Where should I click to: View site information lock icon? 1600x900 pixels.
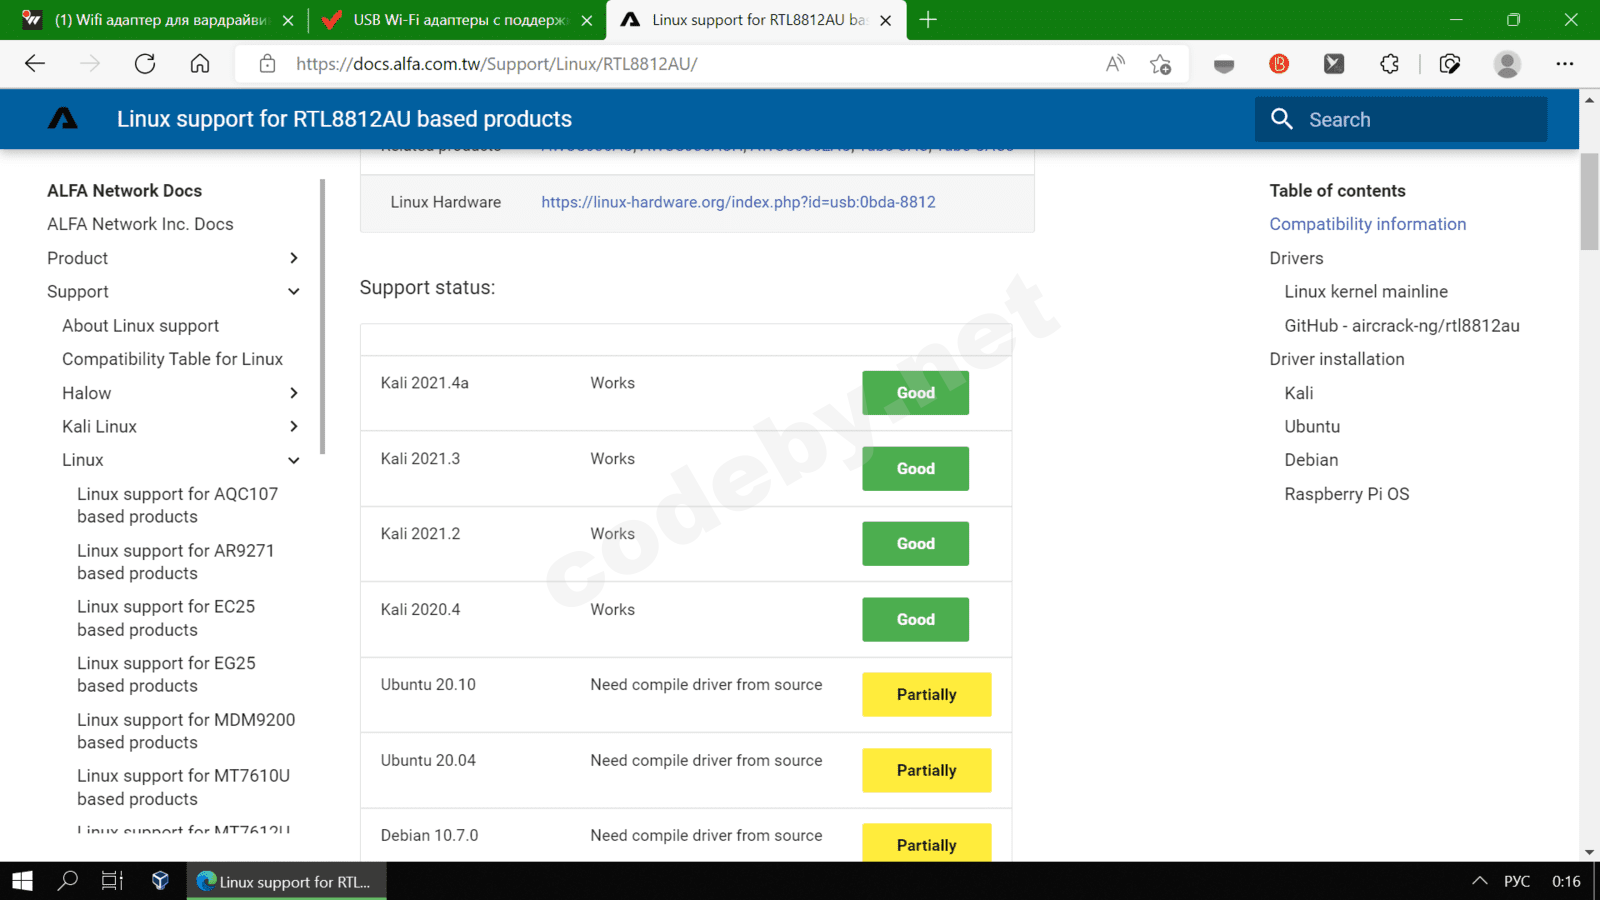[267, 64]
